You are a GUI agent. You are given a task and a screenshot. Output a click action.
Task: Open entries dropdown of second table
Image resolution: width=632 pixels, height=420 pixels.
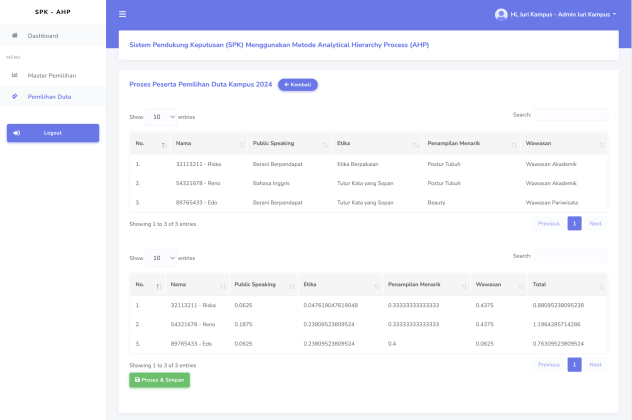(x=161, y=257)
